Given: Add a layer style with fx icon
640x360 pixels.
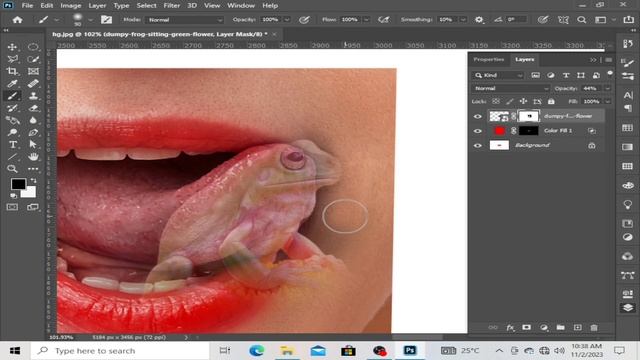Looking at the screenshot, I should [510, 327].
